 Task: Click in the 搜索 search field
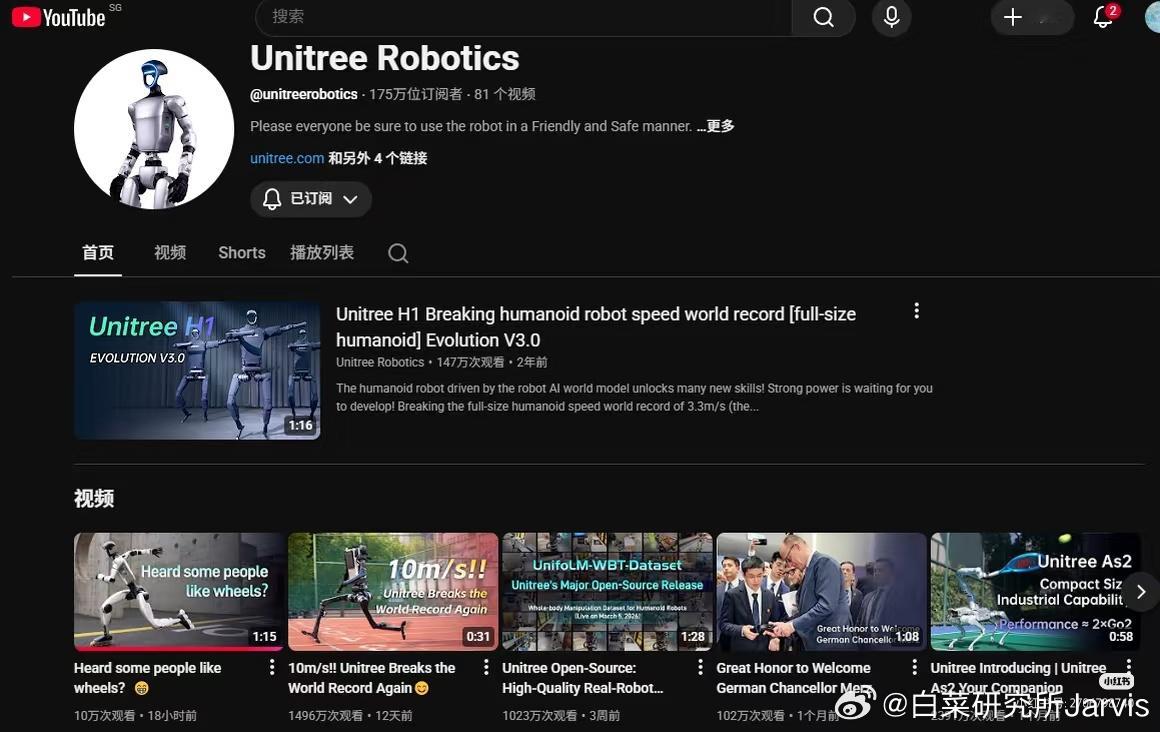point(524,17)
